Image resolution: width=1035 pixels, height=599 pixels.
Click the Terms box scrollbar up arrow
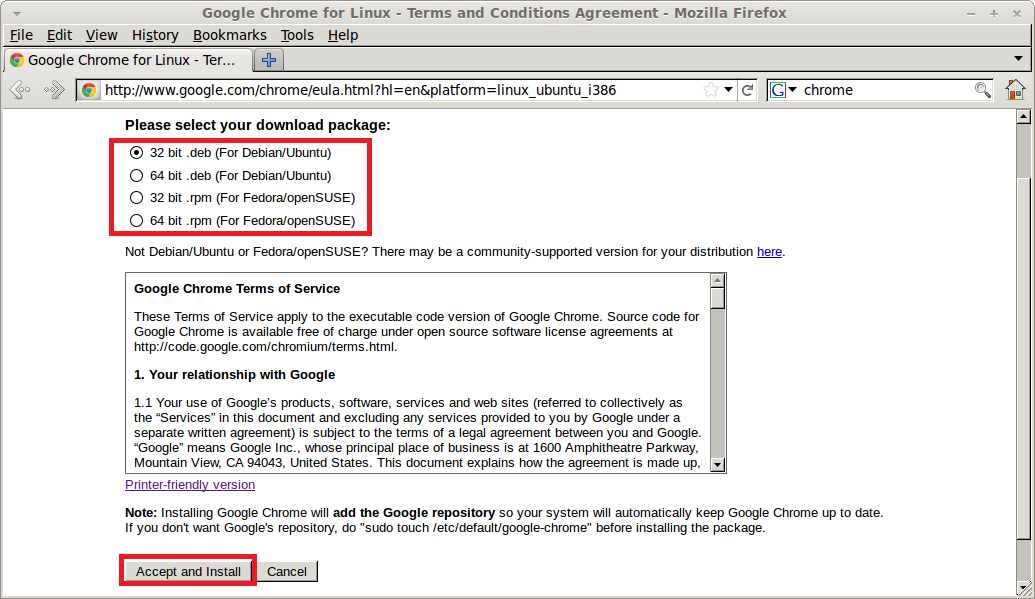coord(718,281)
